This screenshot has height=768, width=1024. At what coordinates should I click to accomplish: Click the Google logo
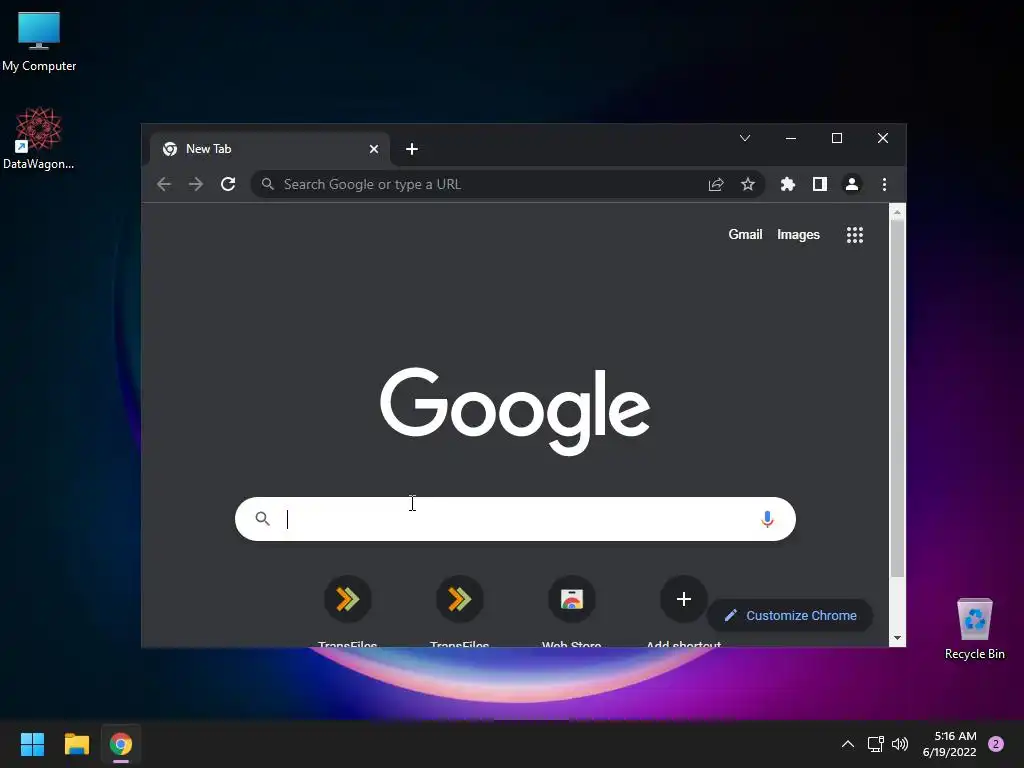pyautogui.click(x=515, y=411)
